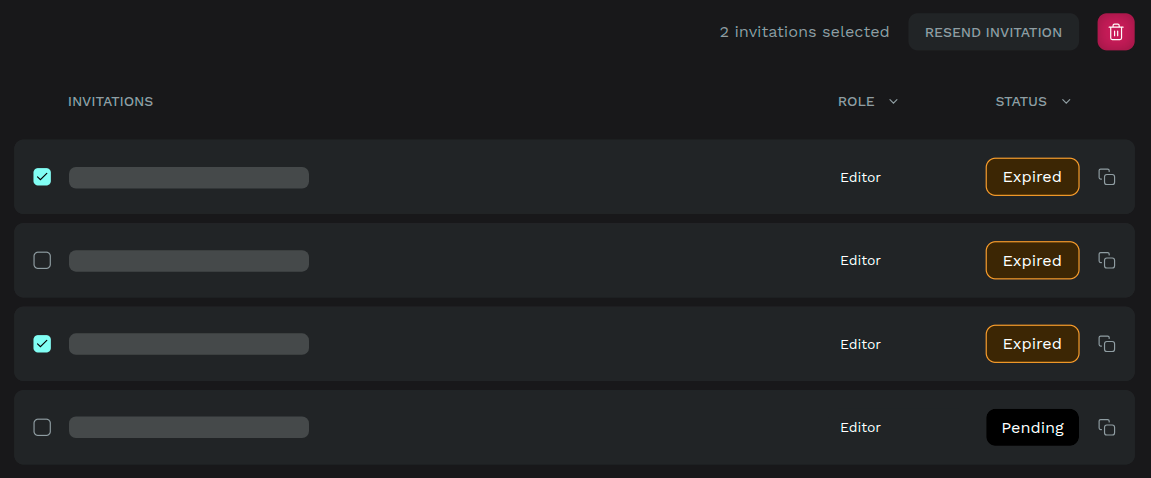Click the Pending invitation's name placeholder
1151x478 pixels.
188,427
